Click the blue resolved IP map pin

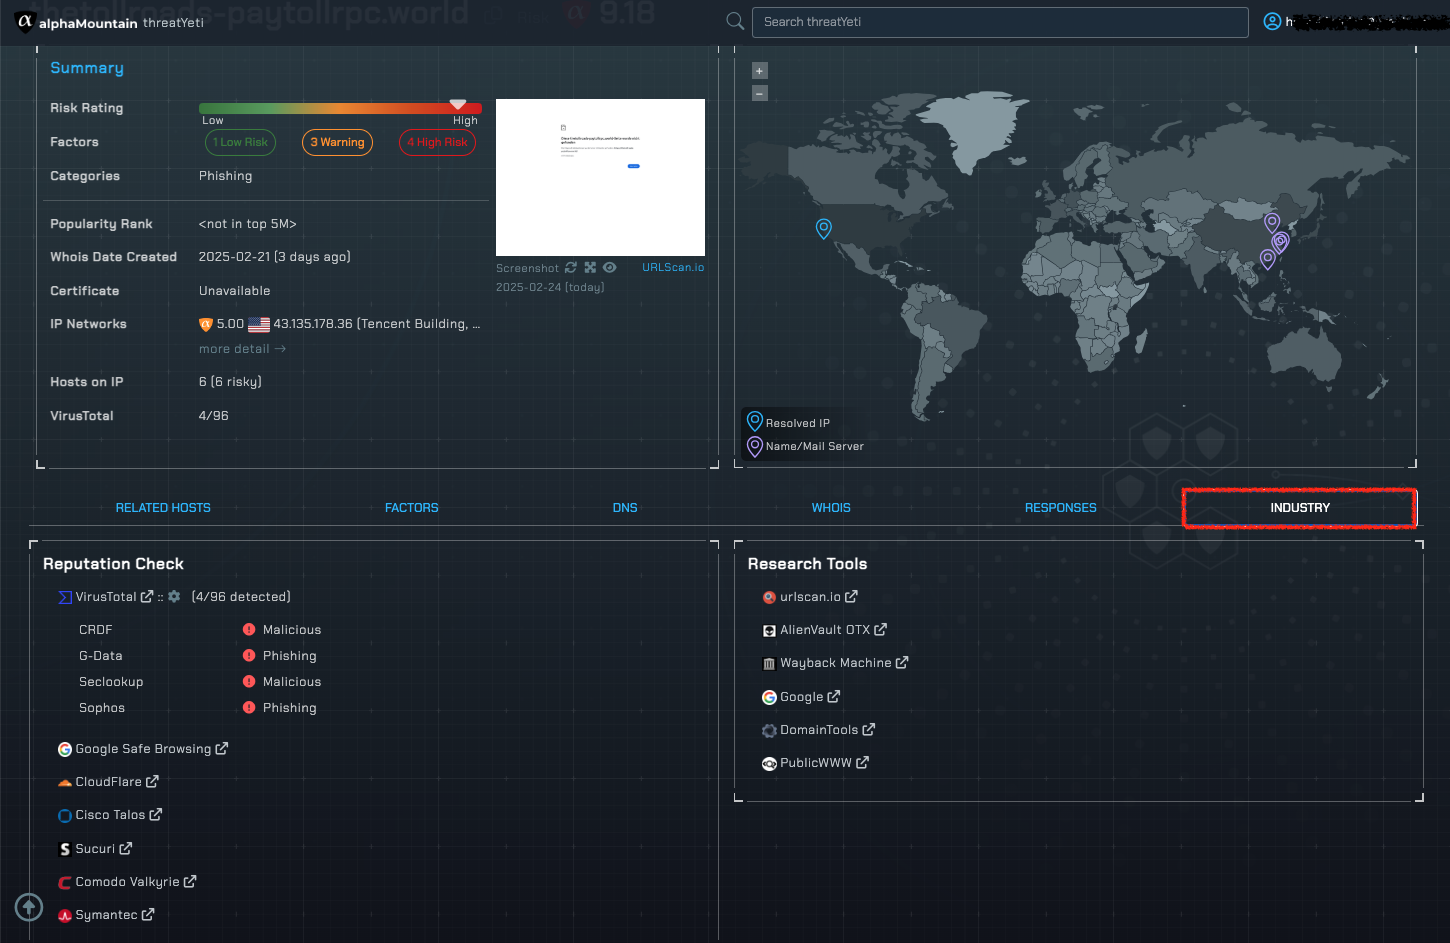click(x=824, y=229)
